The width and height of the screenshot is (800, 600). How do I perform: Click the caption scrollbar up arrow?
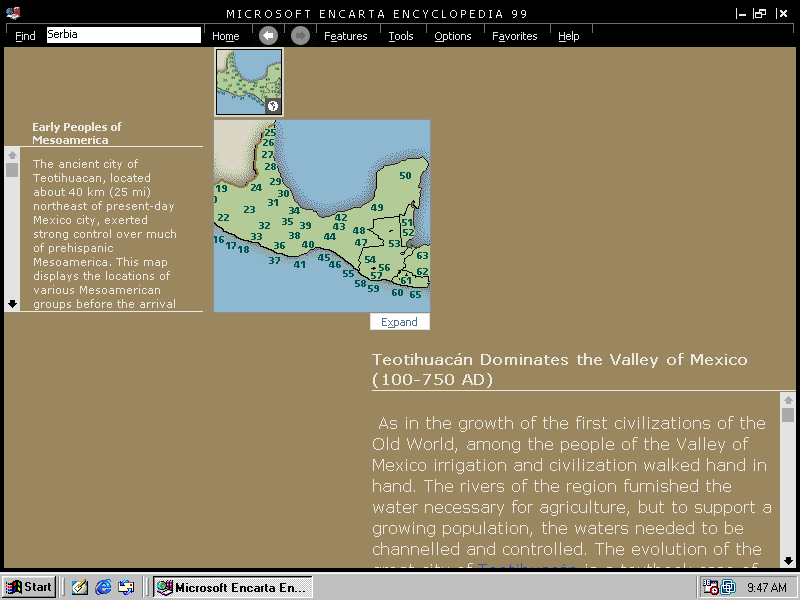click(x=12, y=155)
